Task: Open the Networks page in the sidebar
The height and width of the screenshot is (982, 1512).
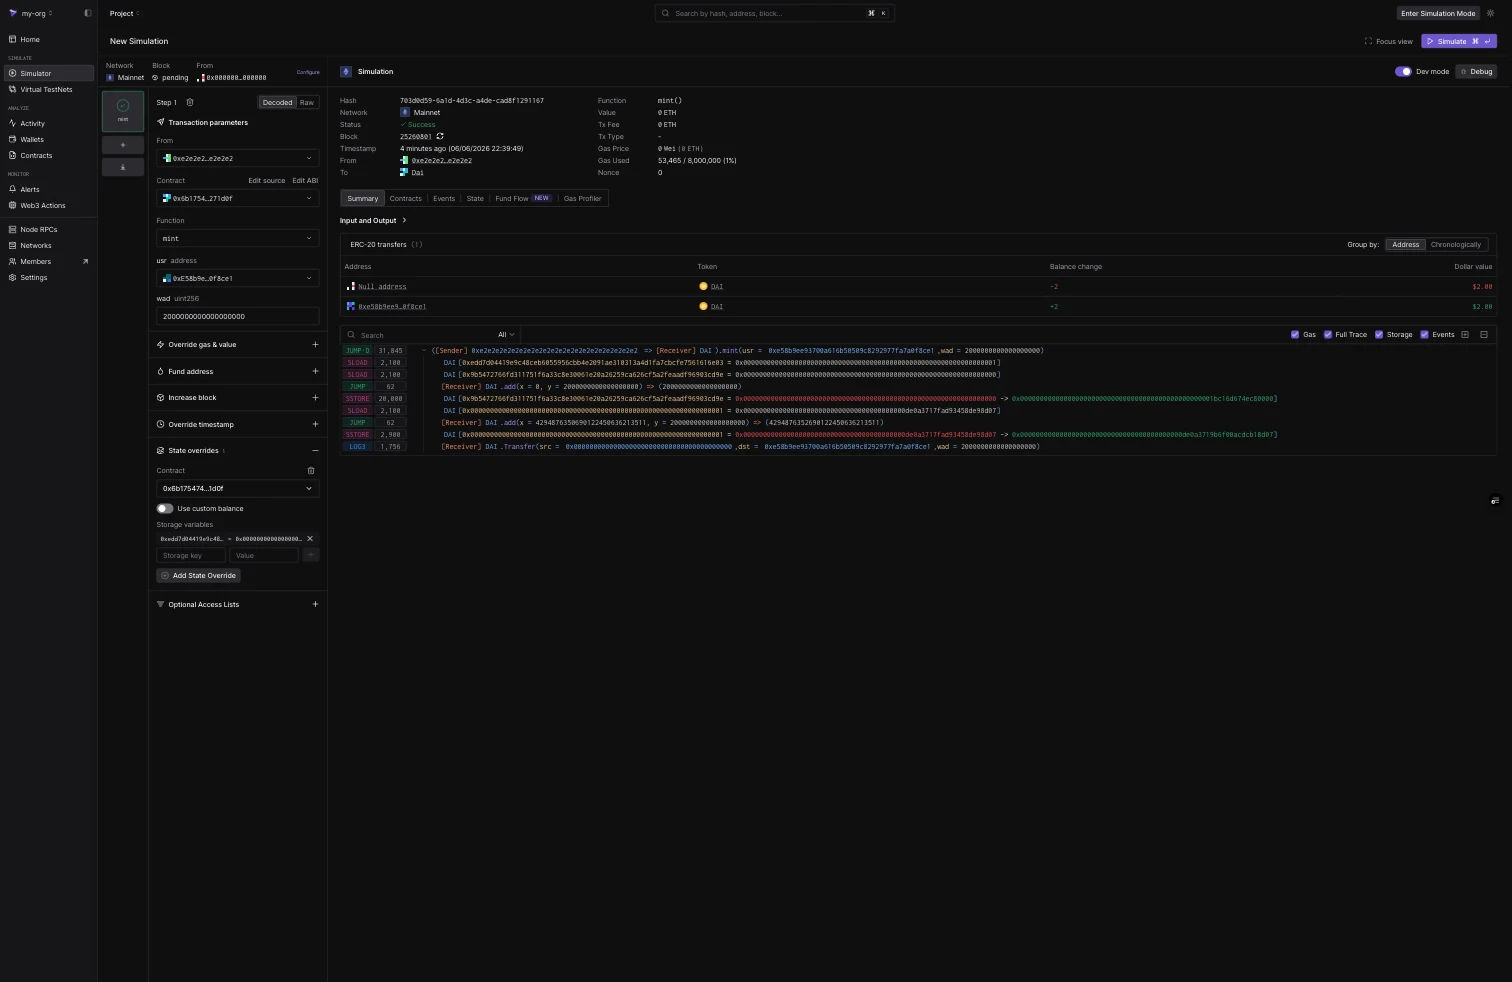Action: click(48, 245)
